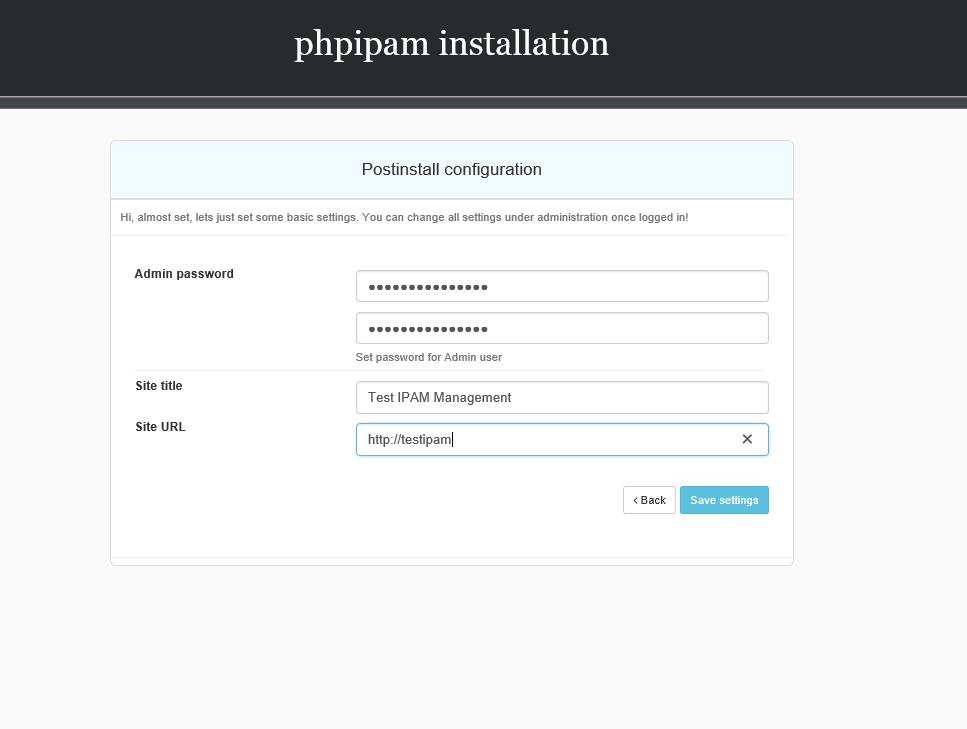
Task: Click the "Set password for Admin user" hint
Action: [x=429, y=358]
